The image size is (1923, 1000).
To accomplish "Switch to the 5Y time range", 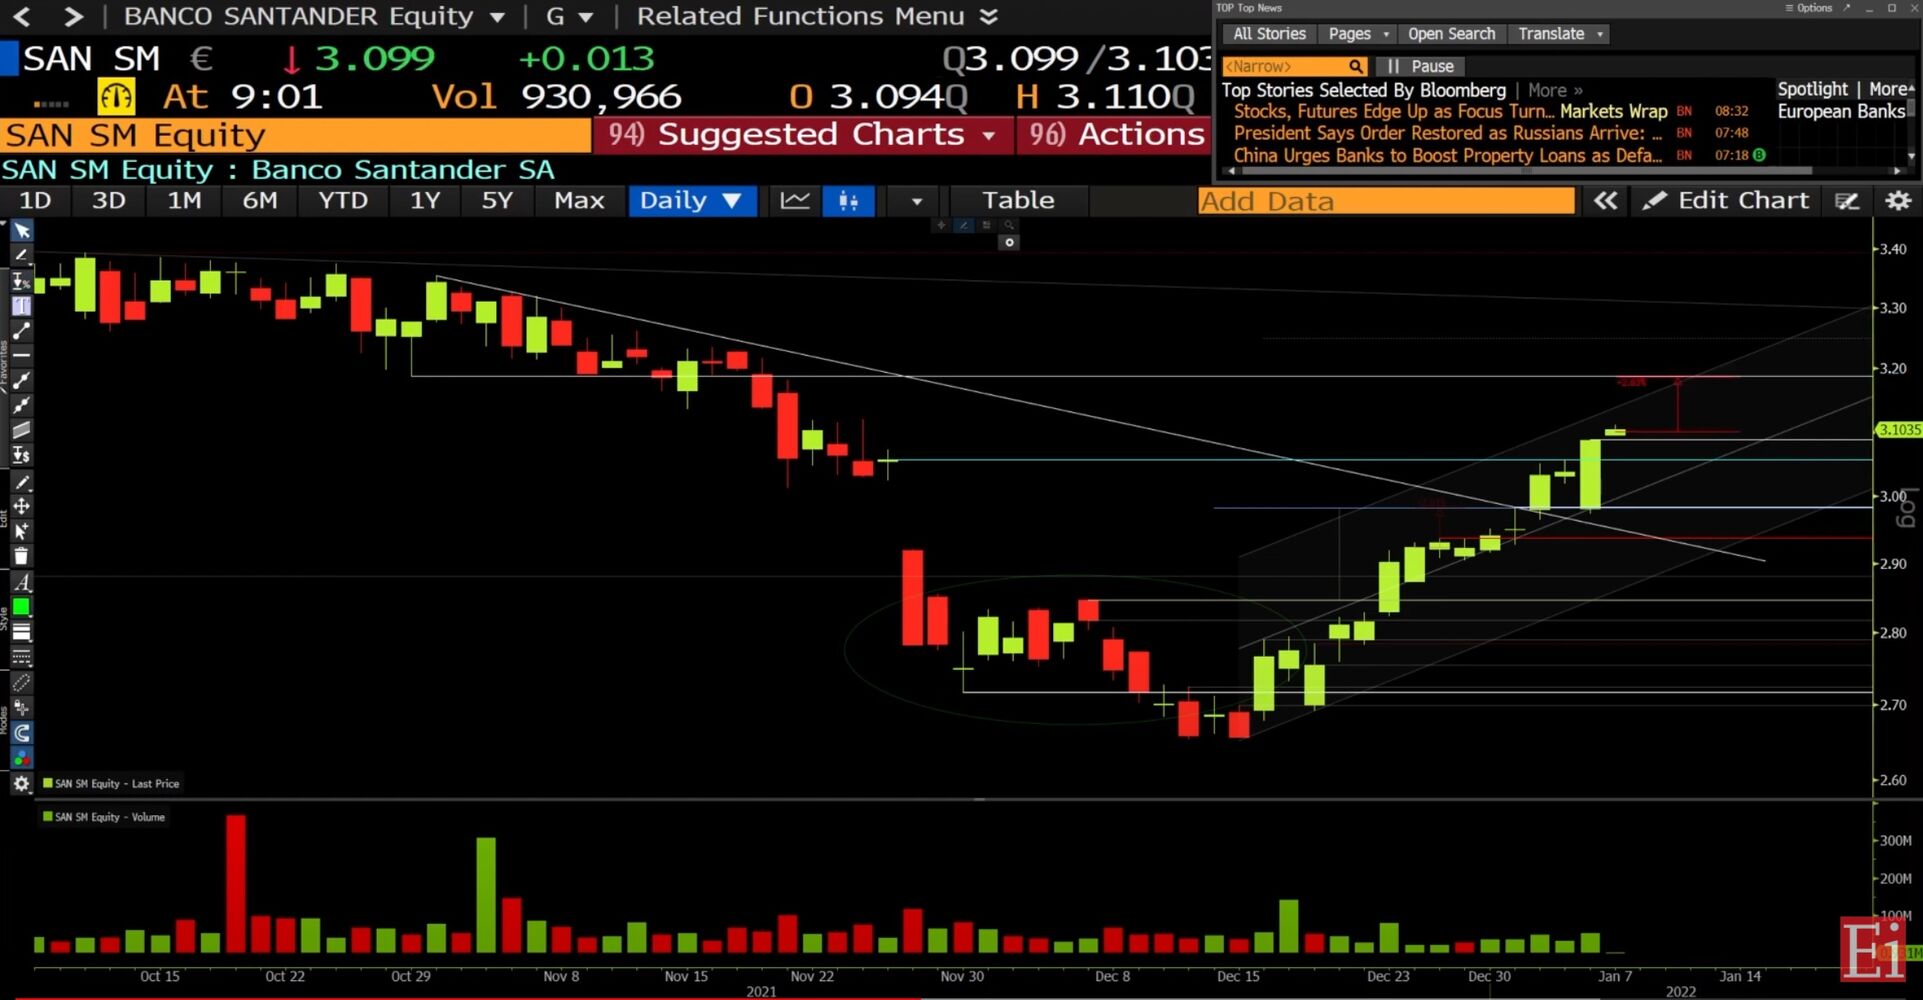I will coord(497,201).
